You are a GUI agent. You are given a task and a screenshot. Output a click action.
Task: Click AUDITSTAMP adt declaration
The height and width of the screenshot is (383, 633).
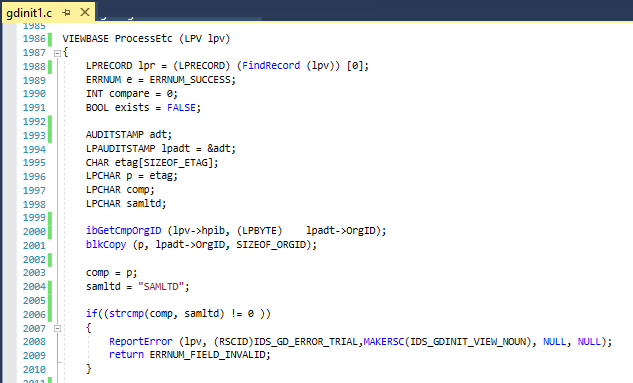[x=129, y=134]
